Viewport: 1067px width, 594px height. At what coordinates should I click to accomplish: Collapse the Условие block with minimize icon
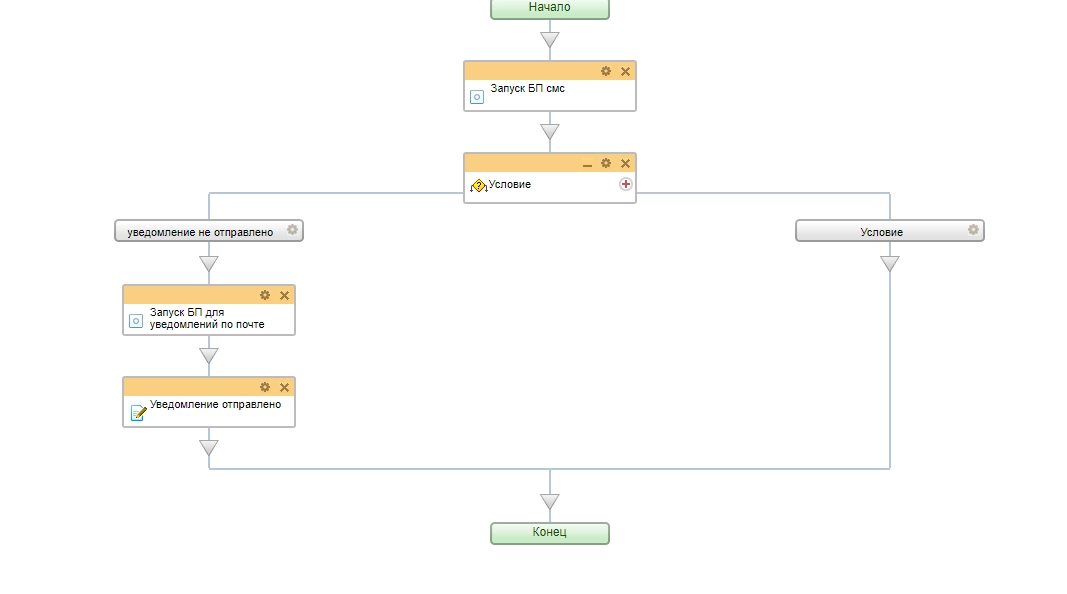click(587, 164)
